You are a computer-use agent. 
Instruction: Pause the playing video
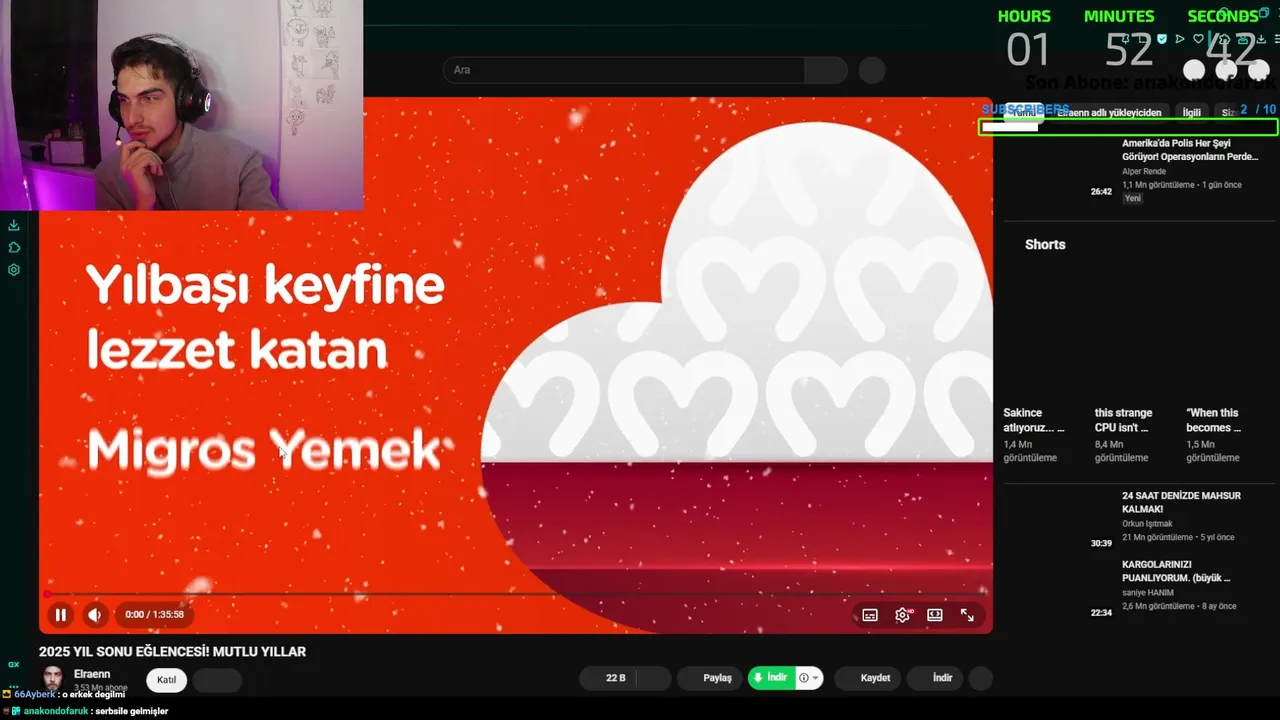pyautogui.click(x=60, y=615)
